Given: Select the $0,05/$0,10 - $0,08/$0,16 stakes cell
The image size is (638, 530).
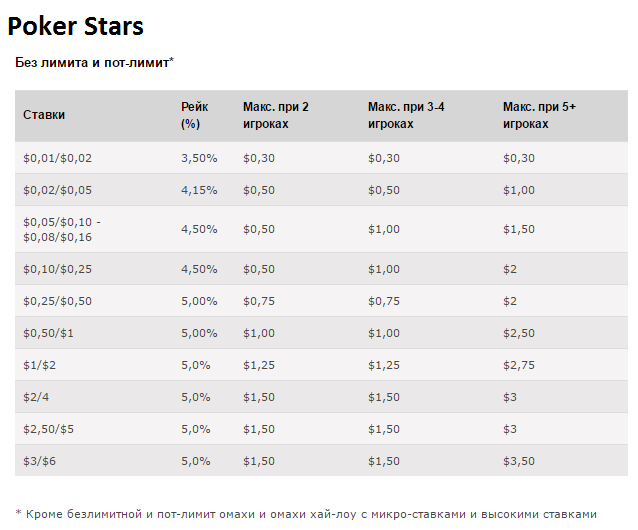Looking at the screenshot, I should tap(62, 229).
